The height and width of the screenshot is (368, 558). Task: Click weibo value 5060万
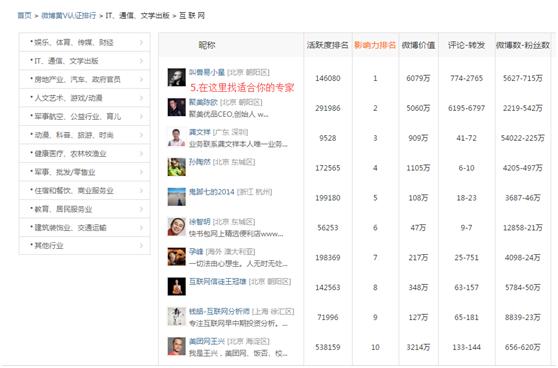418,108
